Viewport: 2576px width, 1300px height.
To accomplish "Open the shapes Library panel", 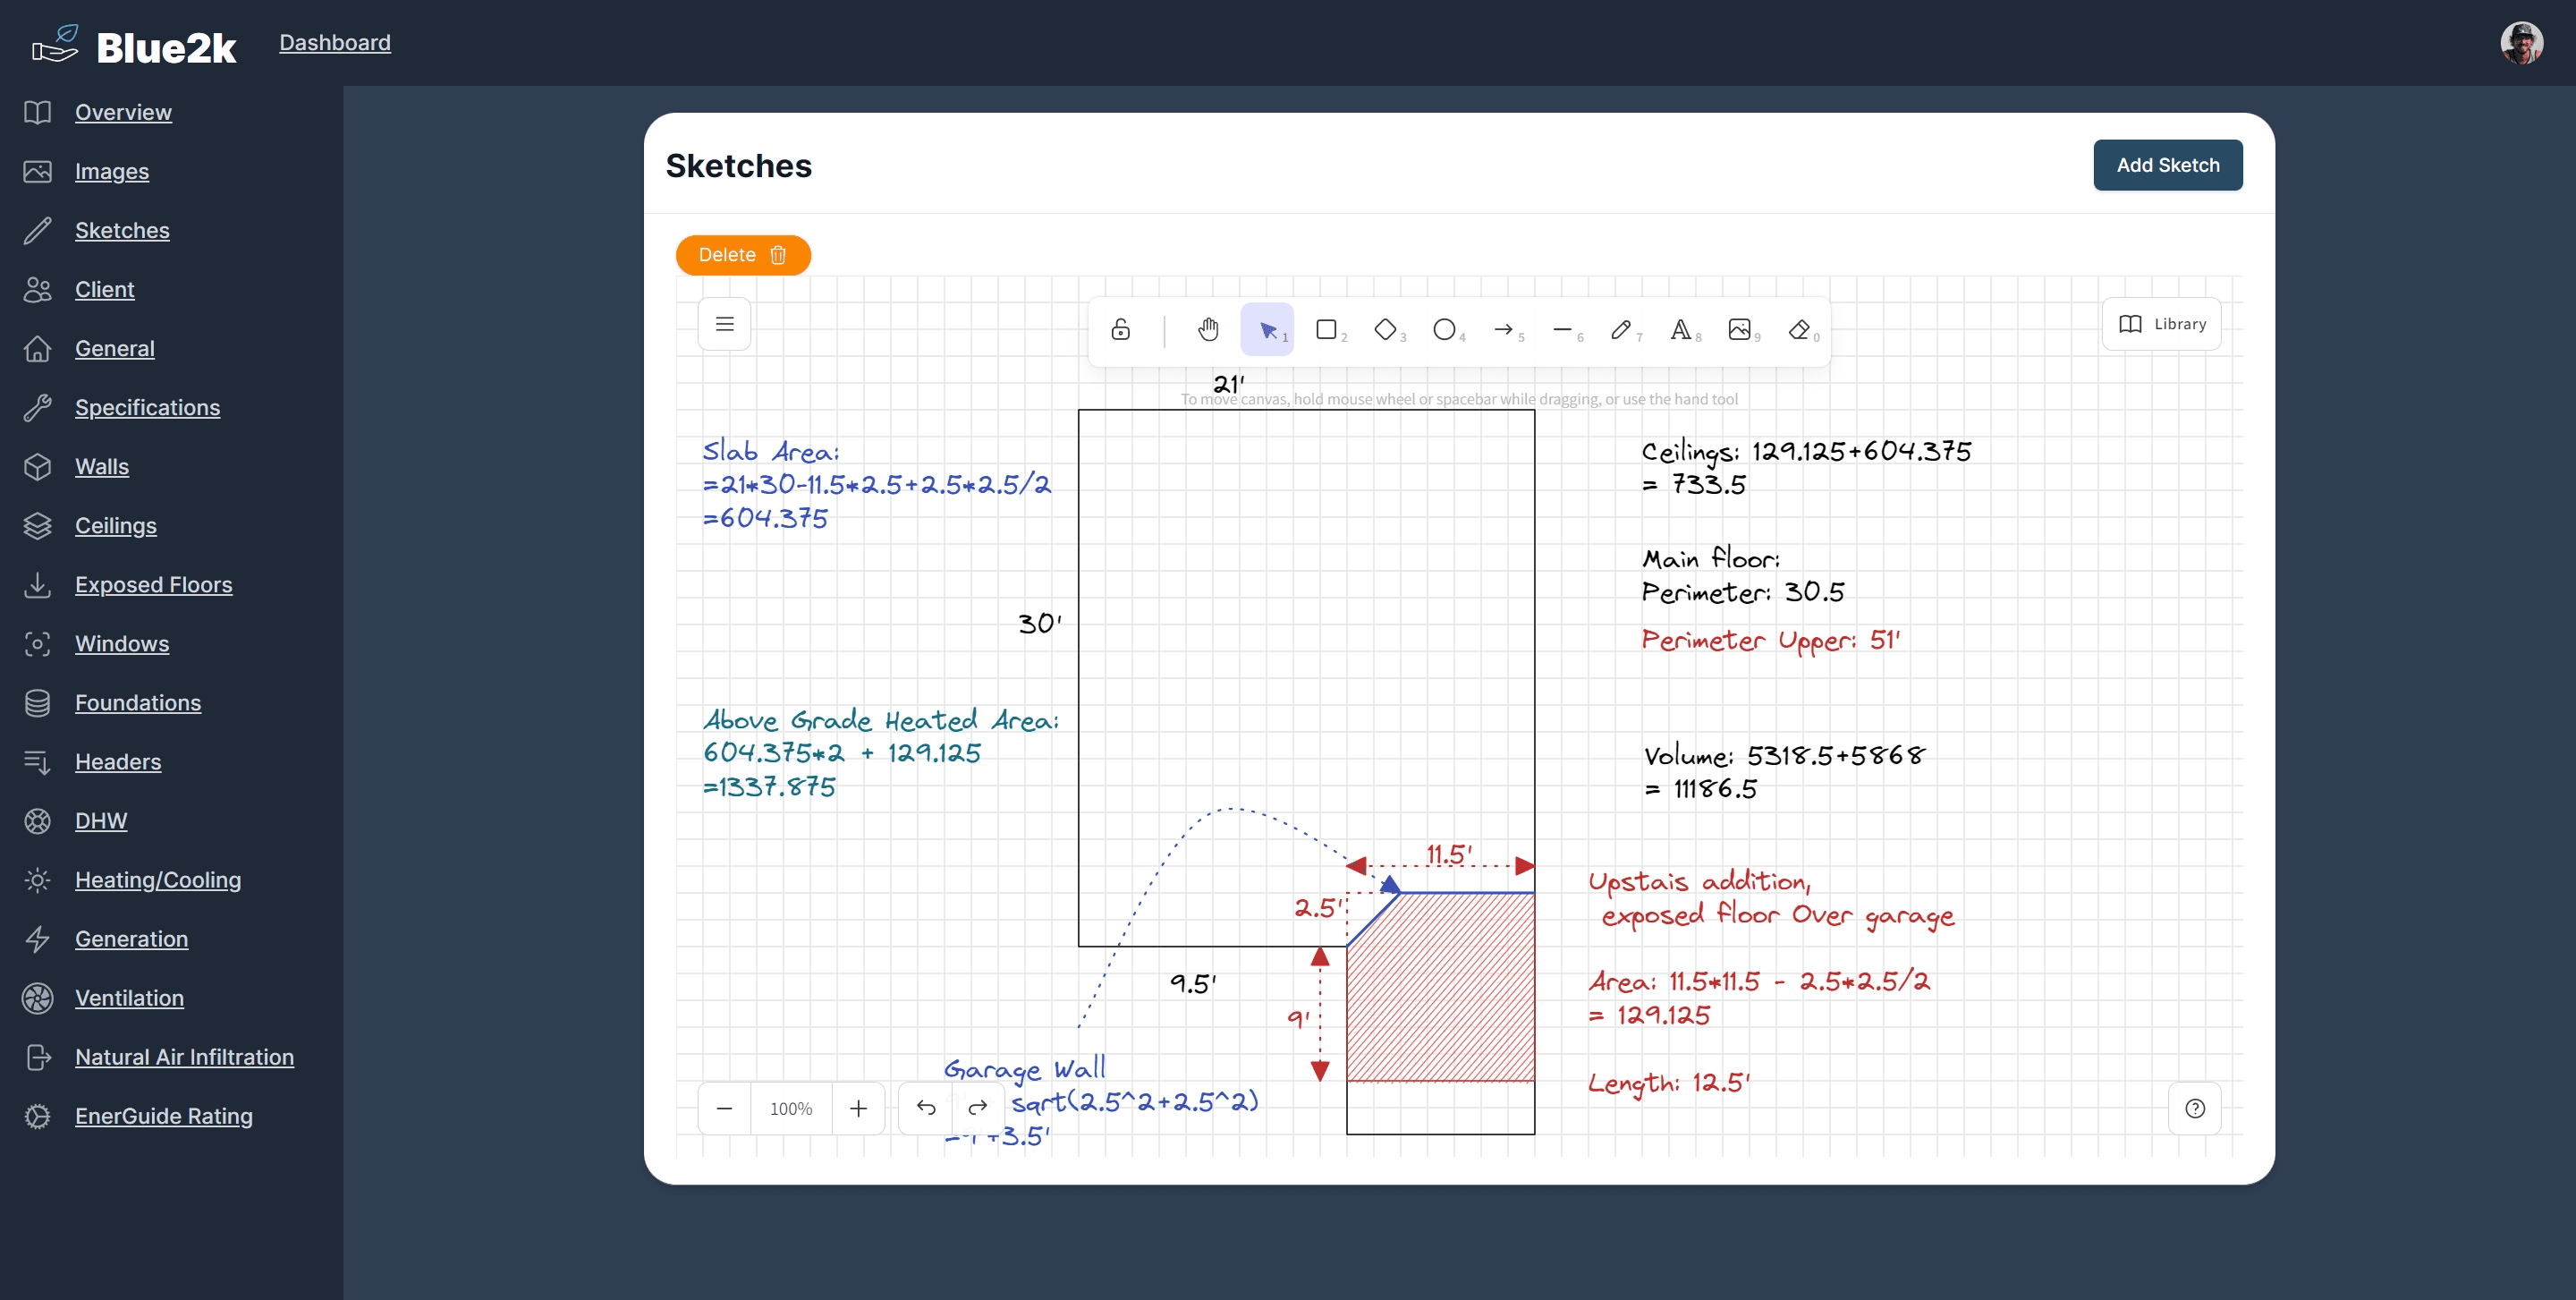I will [x=2162, y=324].
